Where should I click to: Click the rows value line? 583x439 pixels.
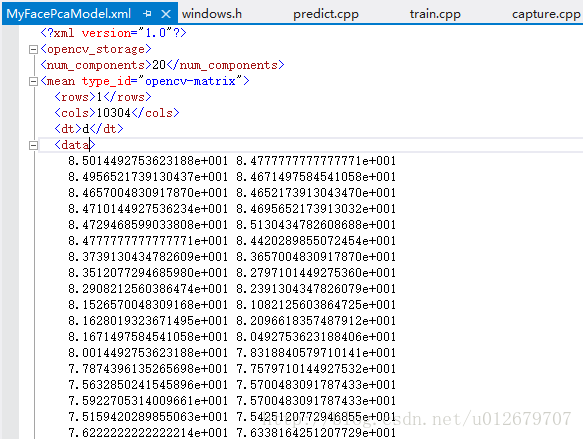[103, 97]
